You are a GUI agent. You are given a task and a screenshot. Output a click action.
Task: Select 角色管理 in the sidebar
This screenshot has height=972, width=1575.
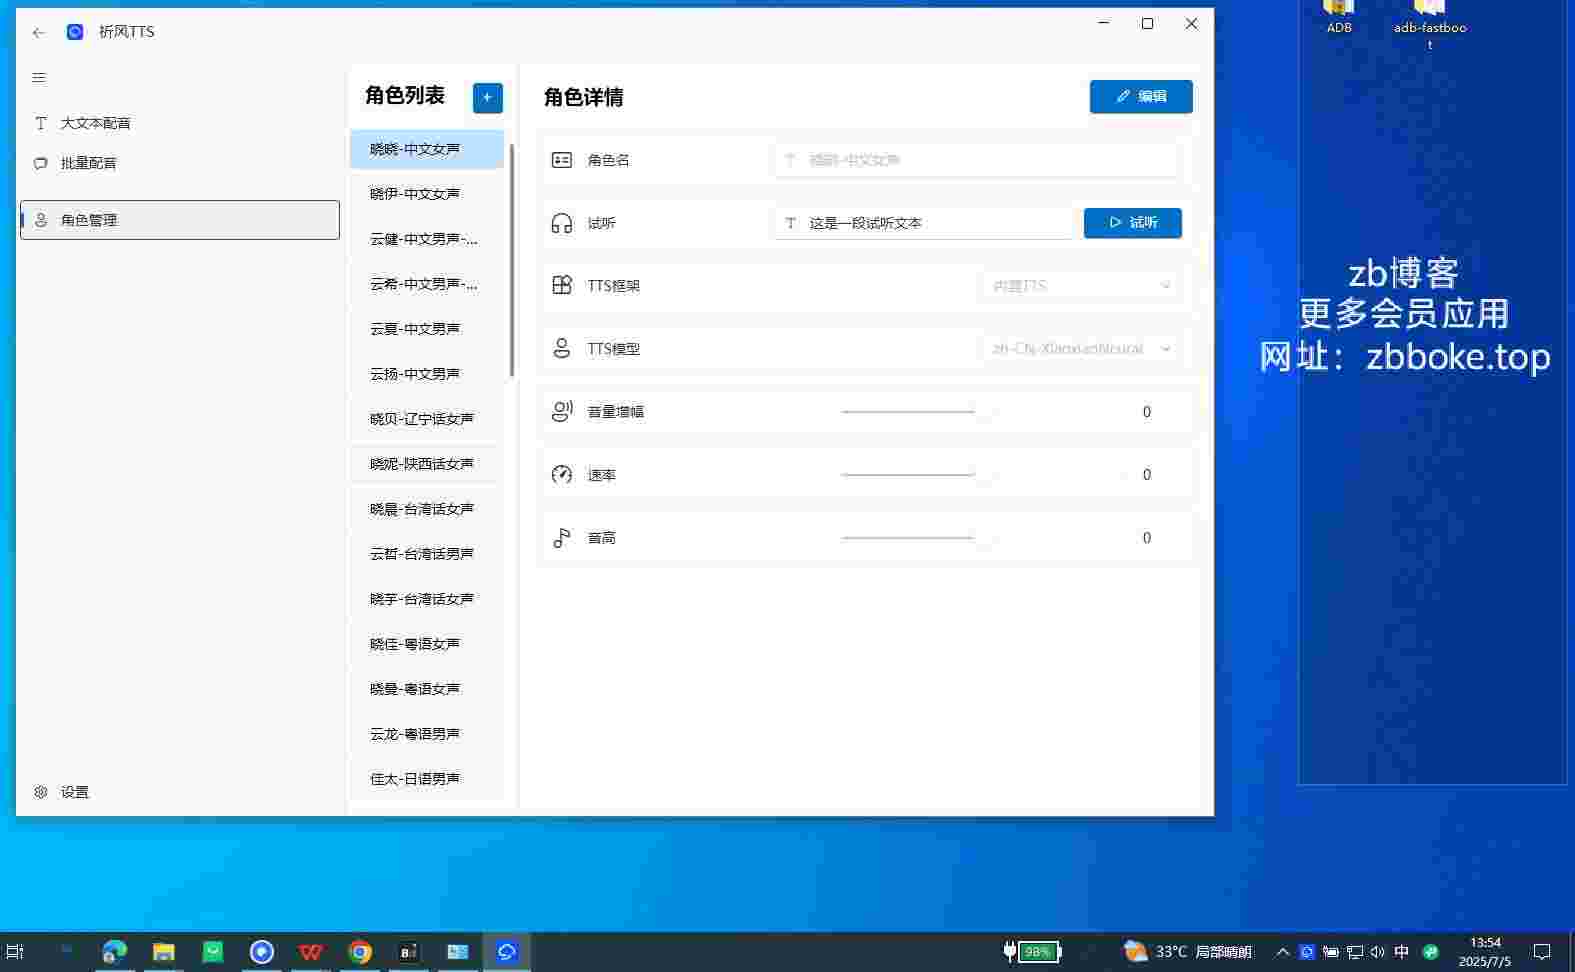click(x=180, y=220)
